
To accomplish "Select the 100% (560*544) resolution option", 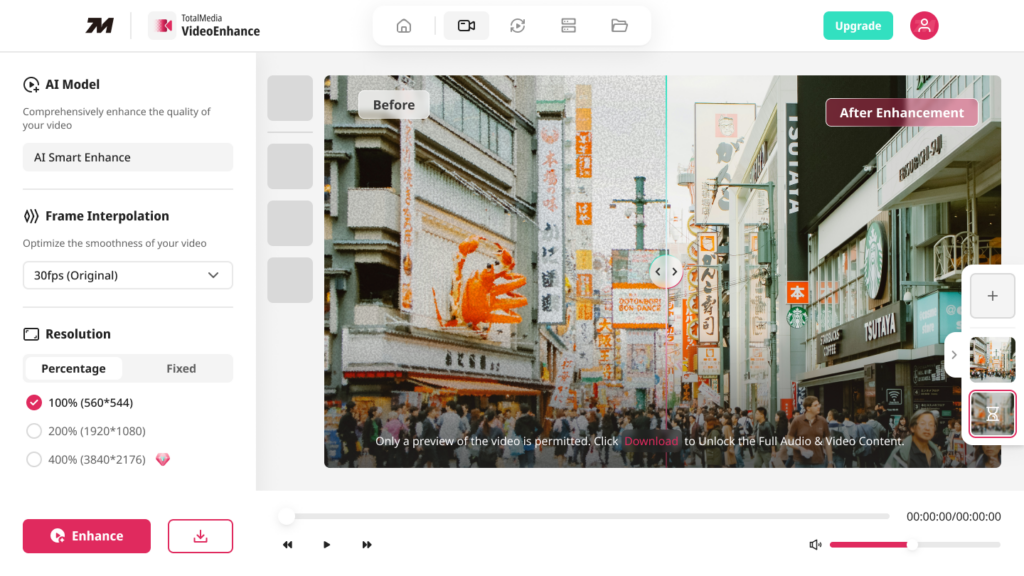I will click(34, 403).
